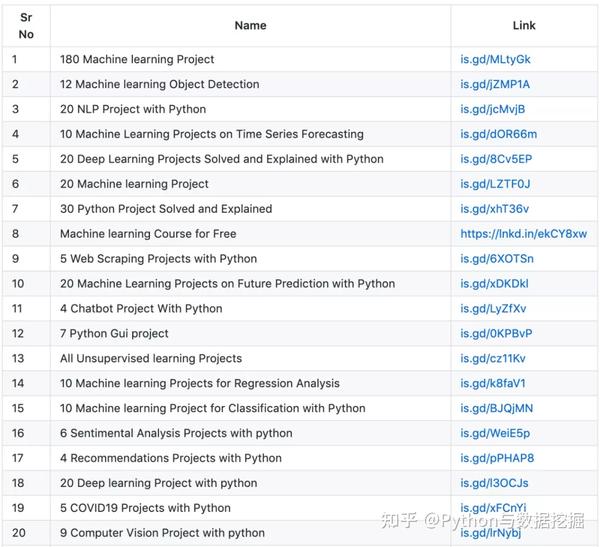Open the is.gd/WeiE5p link
Screen dimensions: 600x547
click(x=495, y=433)
